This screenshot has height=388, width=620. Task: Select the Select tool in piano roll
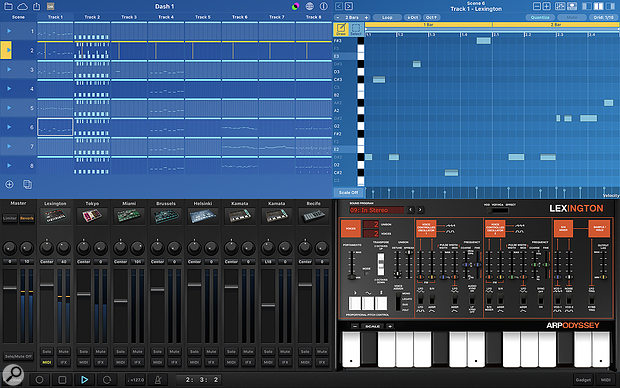[x=356, y=29]
